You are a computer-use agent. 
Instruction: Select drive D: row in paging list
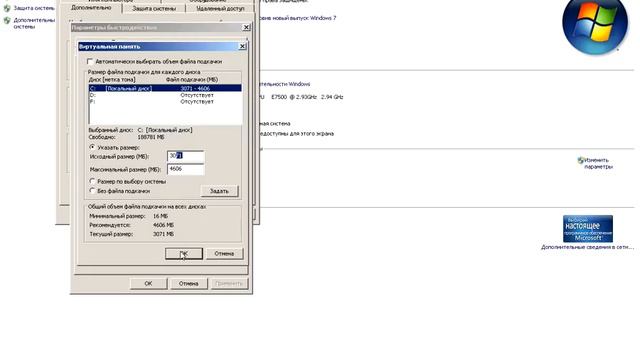point(165,95)
